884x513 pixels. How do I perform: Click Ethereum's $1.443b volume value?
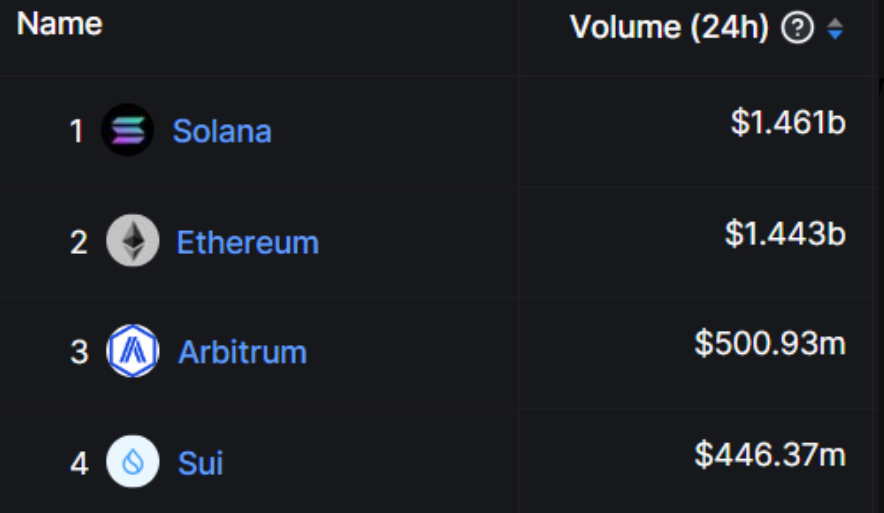coord(785,234)
